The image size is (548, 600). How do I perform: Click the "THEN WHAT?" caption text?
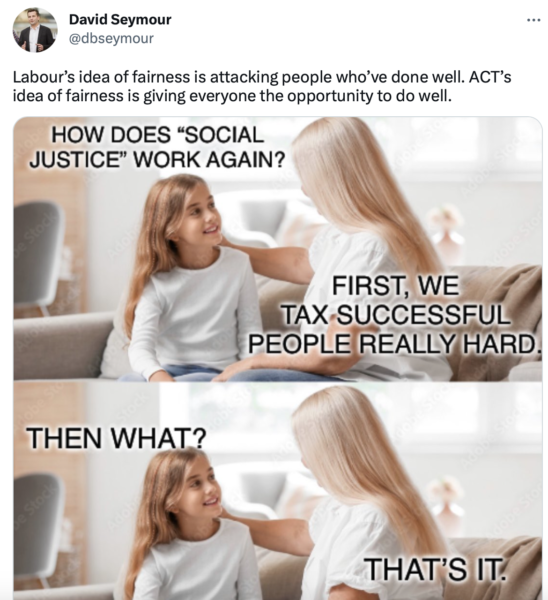116,438
